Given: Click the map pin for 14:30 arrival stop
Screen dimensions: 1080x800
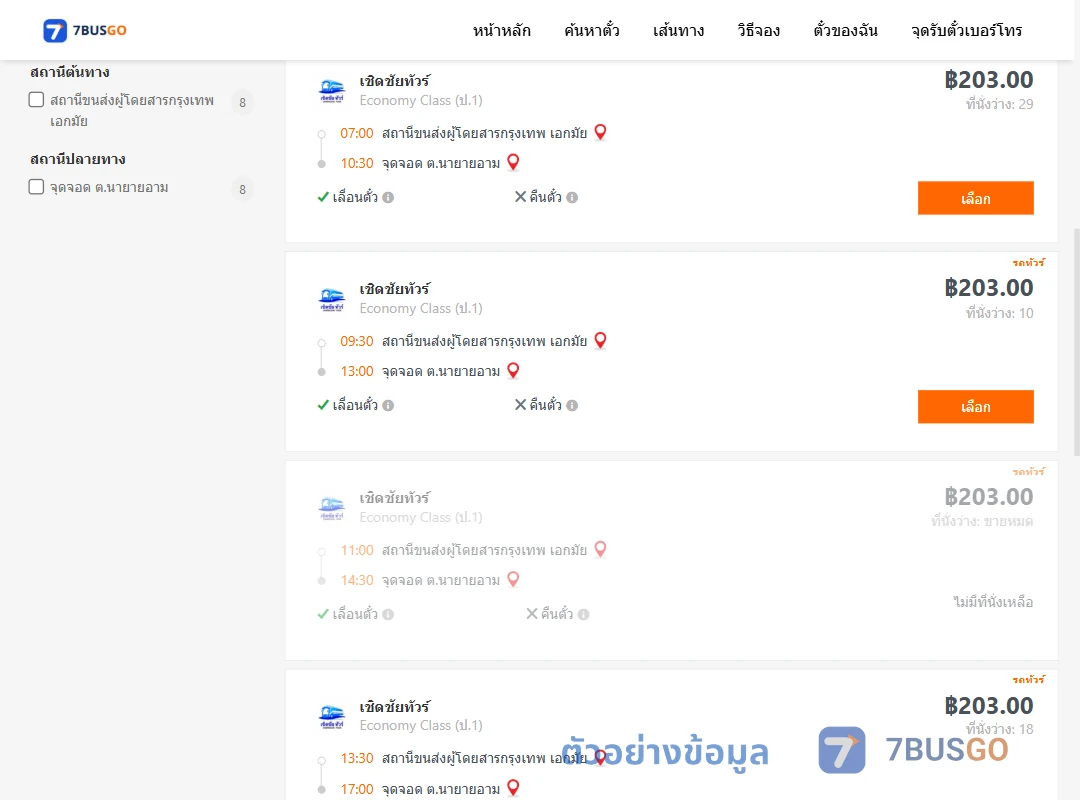Looking at the screenshot, I should point(513,580).
